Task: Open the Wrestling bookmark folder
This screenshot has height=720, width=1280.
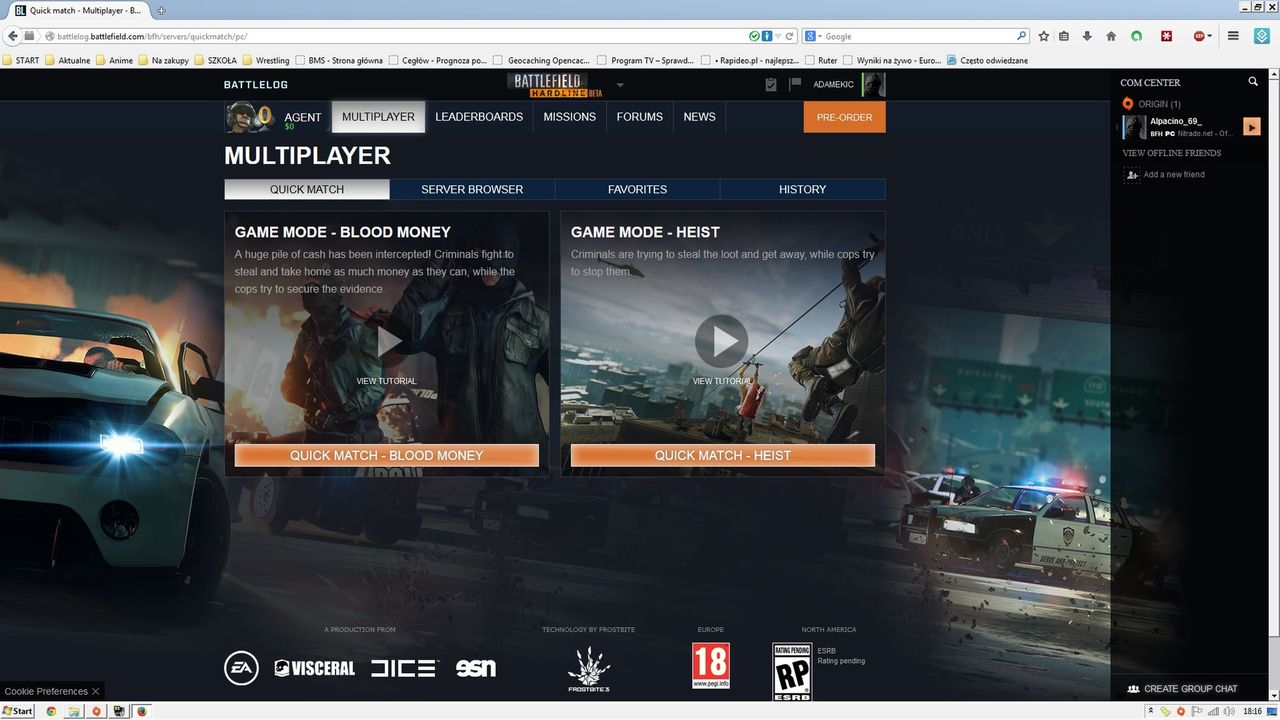Action: (x=266, y=60)
